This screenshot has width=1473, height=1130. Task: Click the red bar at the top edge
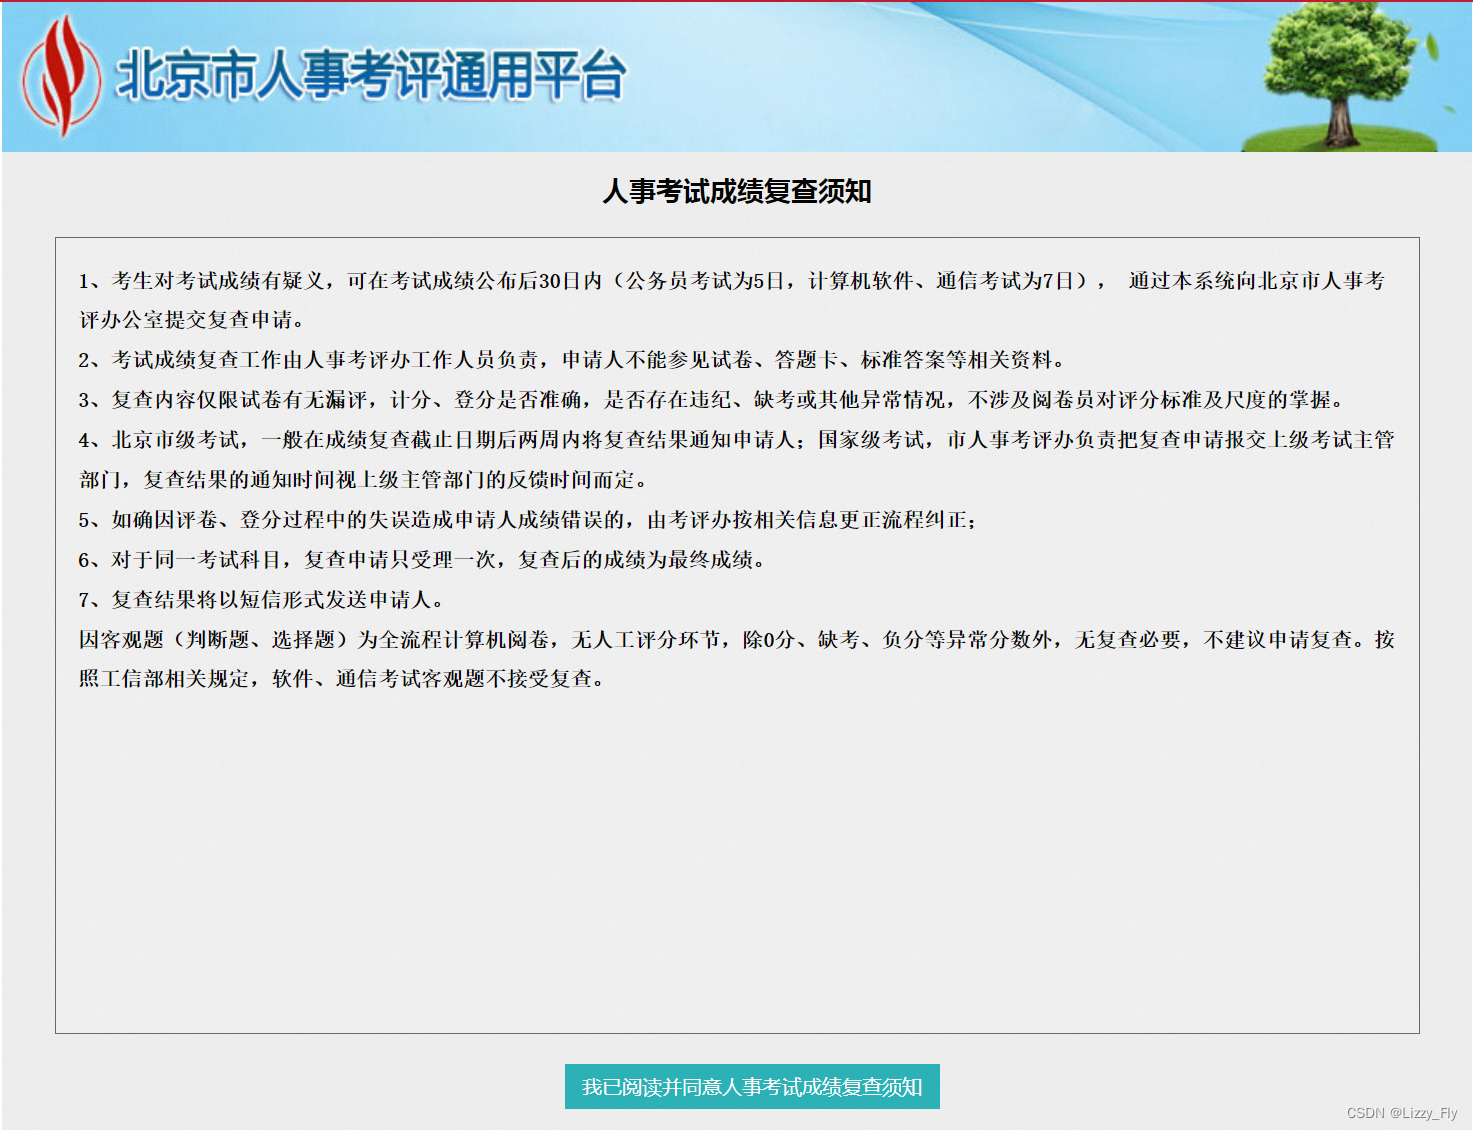[x=736, y=3]
